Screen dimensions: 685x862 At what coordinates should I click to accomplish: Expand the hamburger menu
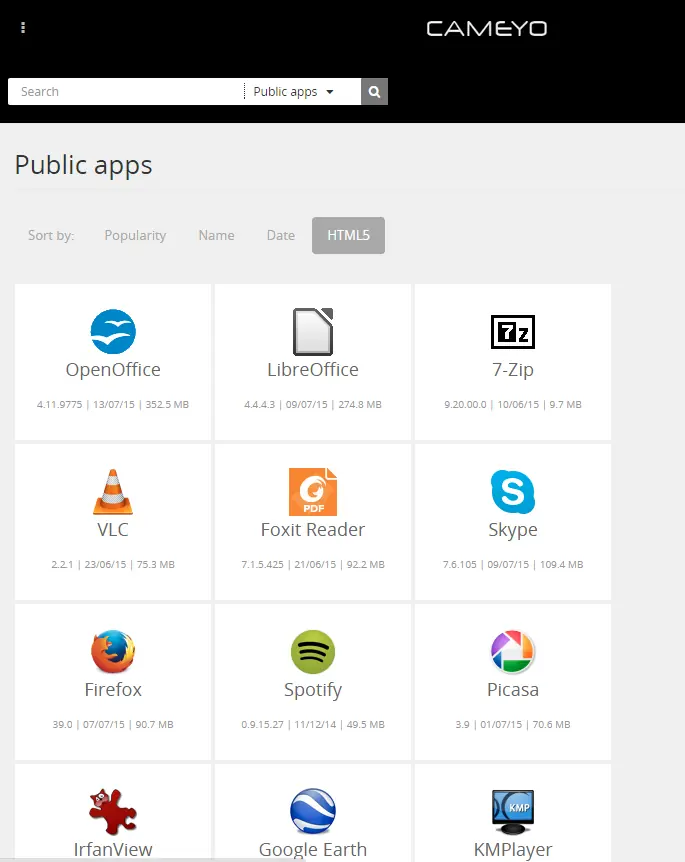point(23,27)
